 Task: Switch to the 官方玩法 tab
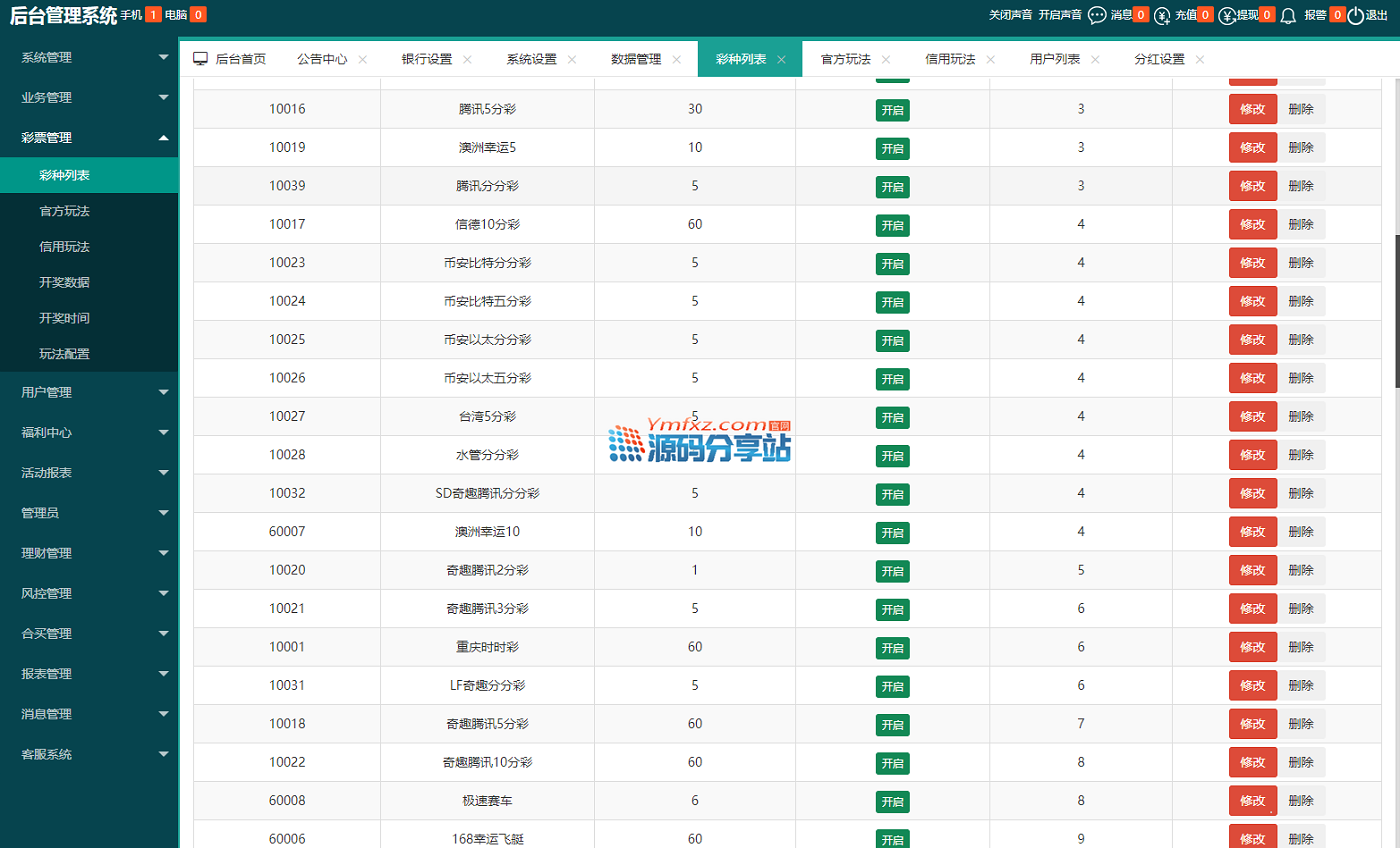coord(845,59)
